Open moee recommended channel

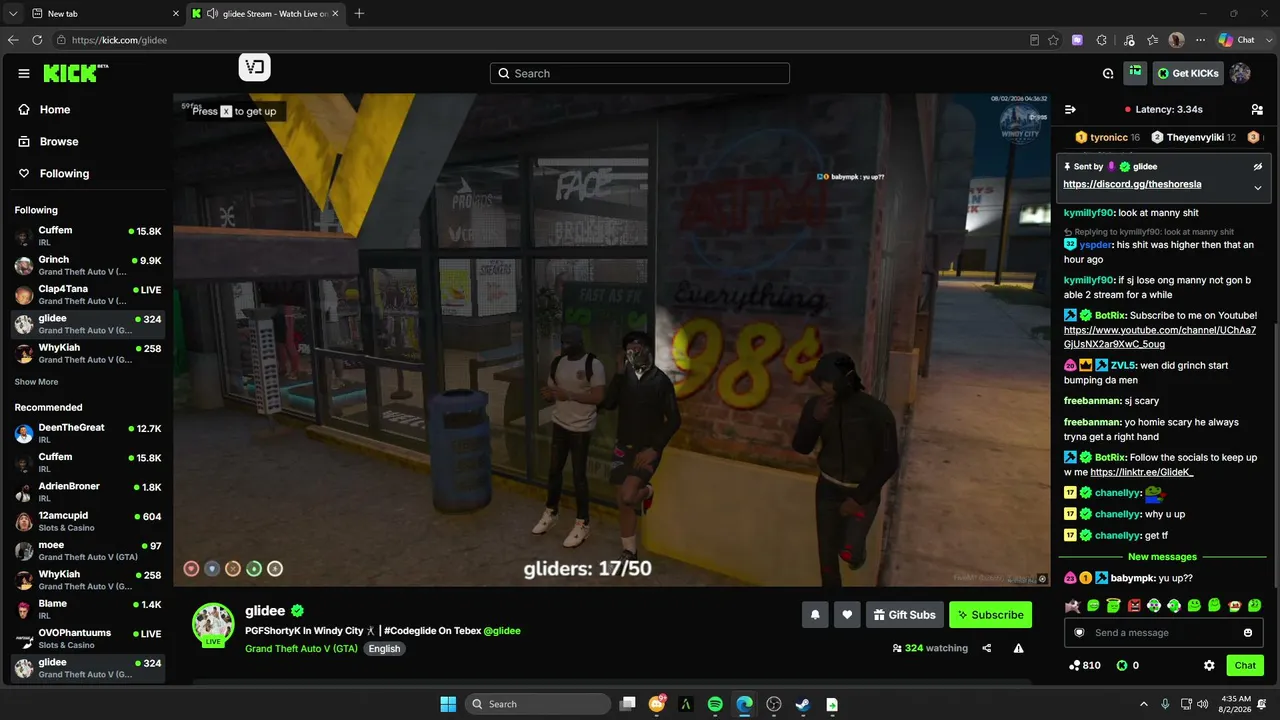pyautogui.click(x=88, y=551)
